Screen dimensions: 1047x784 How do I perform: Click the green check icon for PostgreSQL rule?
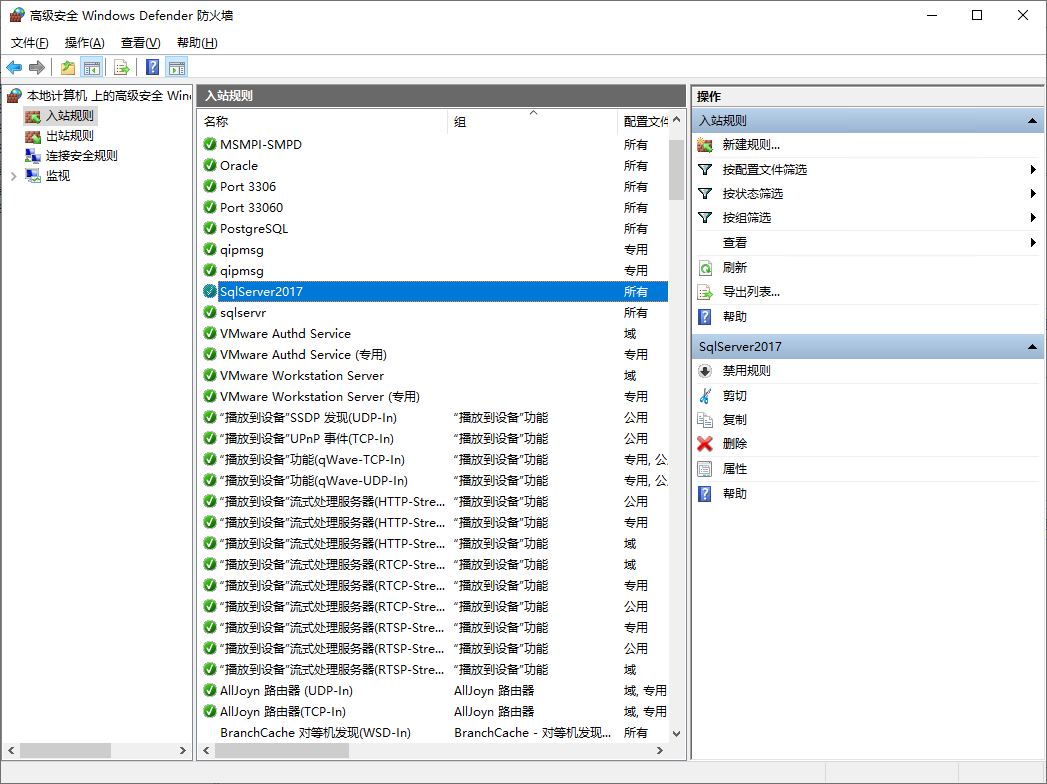click(210, 228)
